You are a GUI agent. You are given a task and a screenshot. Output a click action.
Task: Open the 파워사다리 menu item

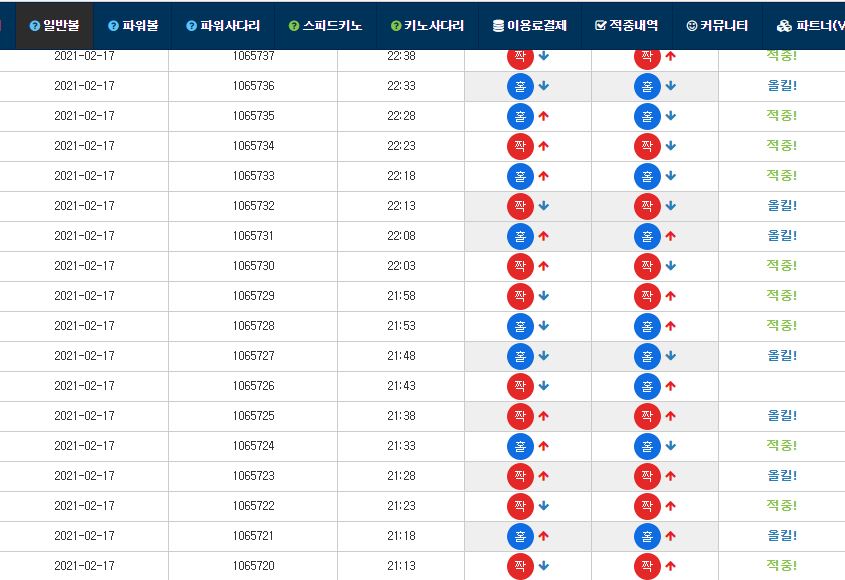(x=223, y=25)
